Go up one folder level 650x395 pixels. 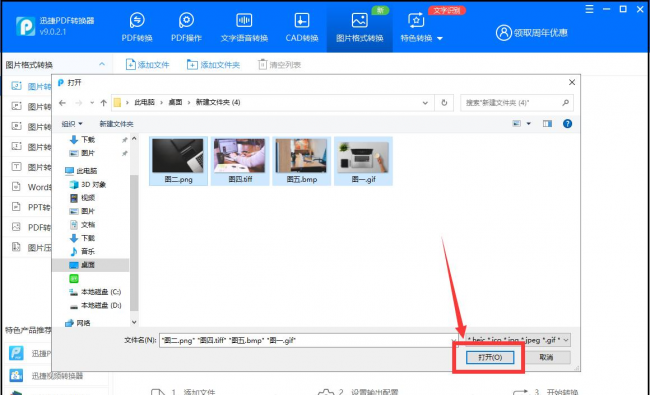[104, 103]
